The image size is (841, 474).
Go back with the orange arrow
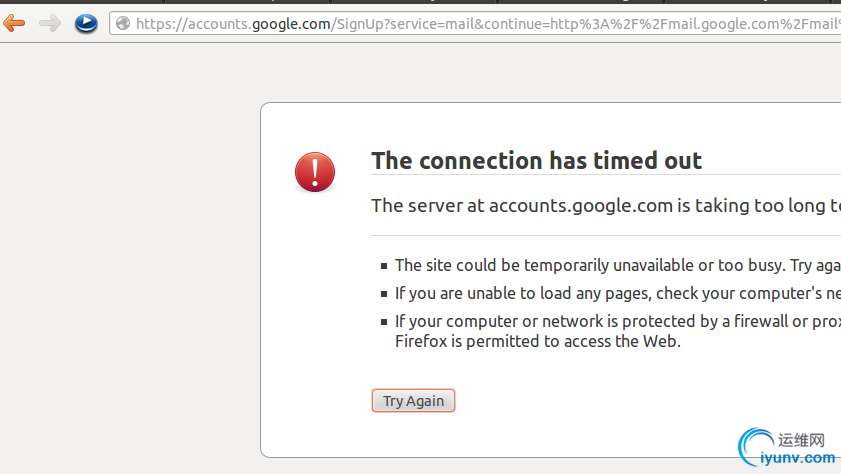[x=14, y=23]
